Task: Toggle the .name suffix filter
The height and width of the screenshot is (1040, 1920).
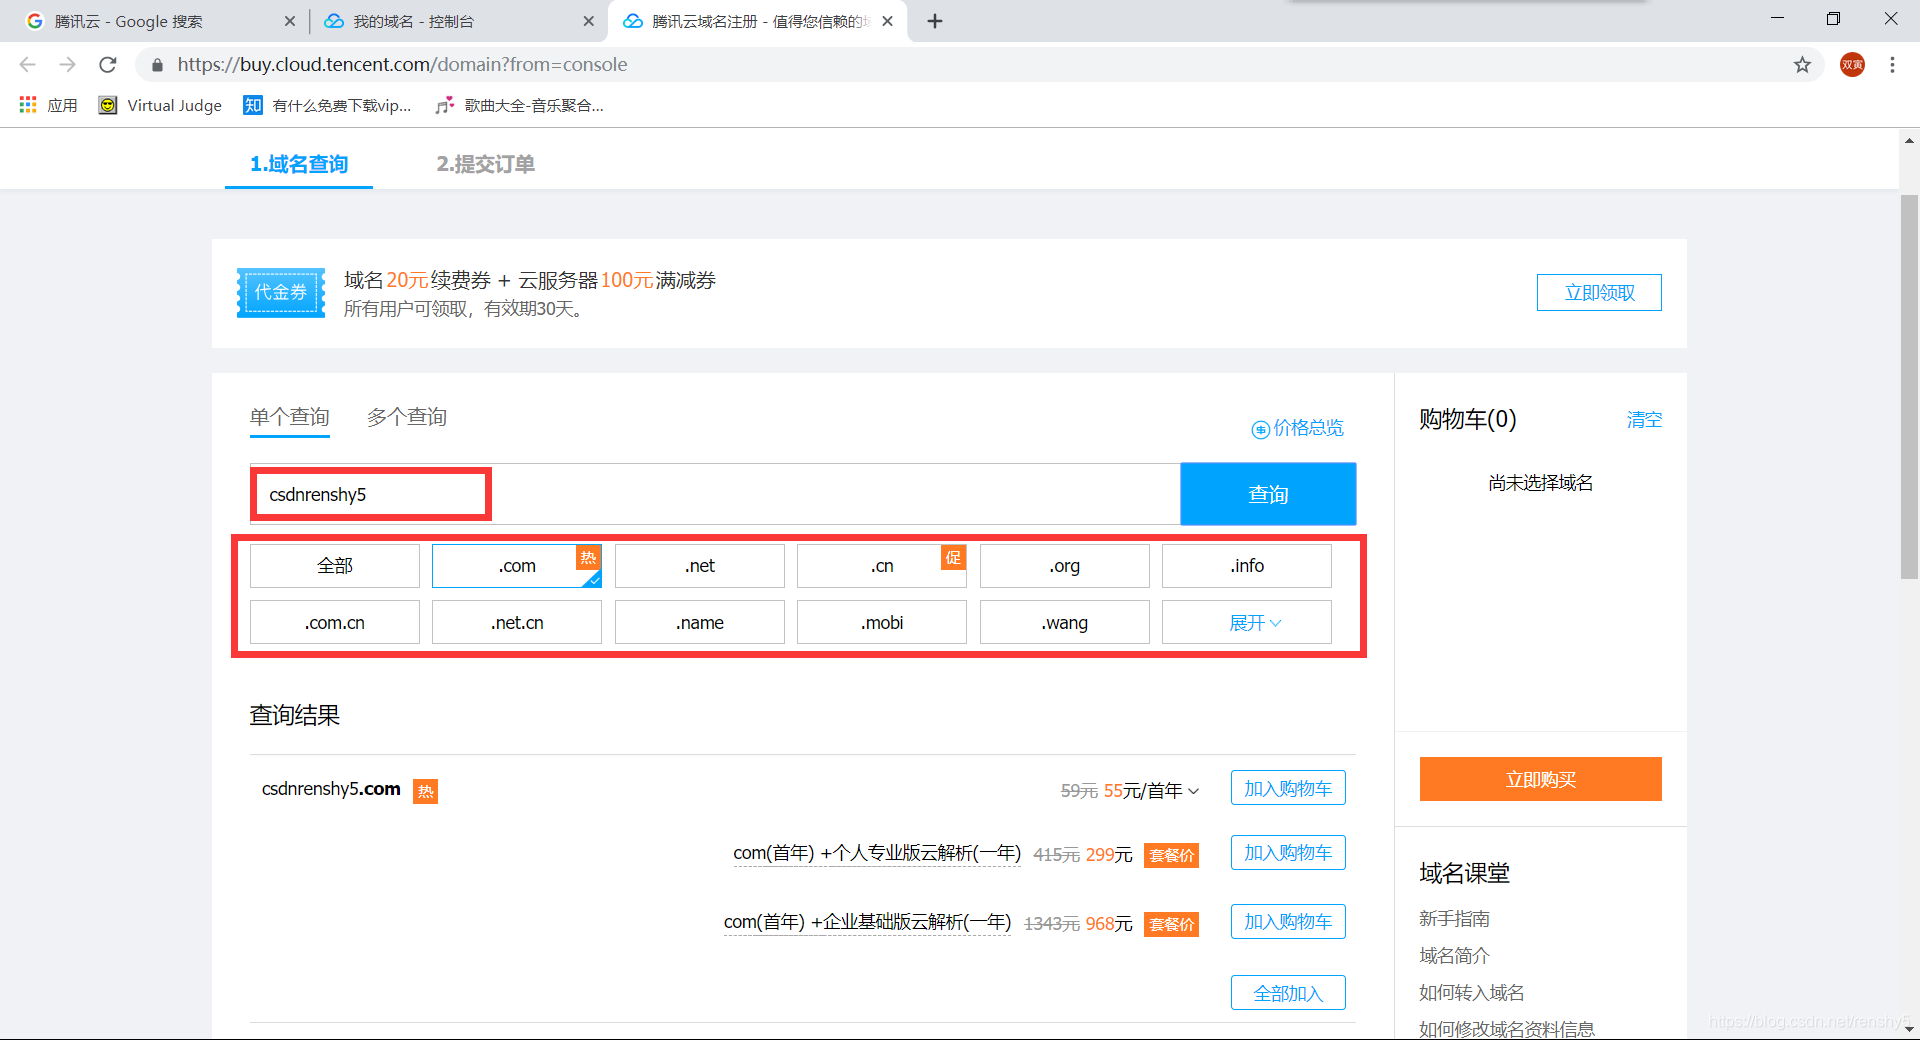Action: [700, 622]
